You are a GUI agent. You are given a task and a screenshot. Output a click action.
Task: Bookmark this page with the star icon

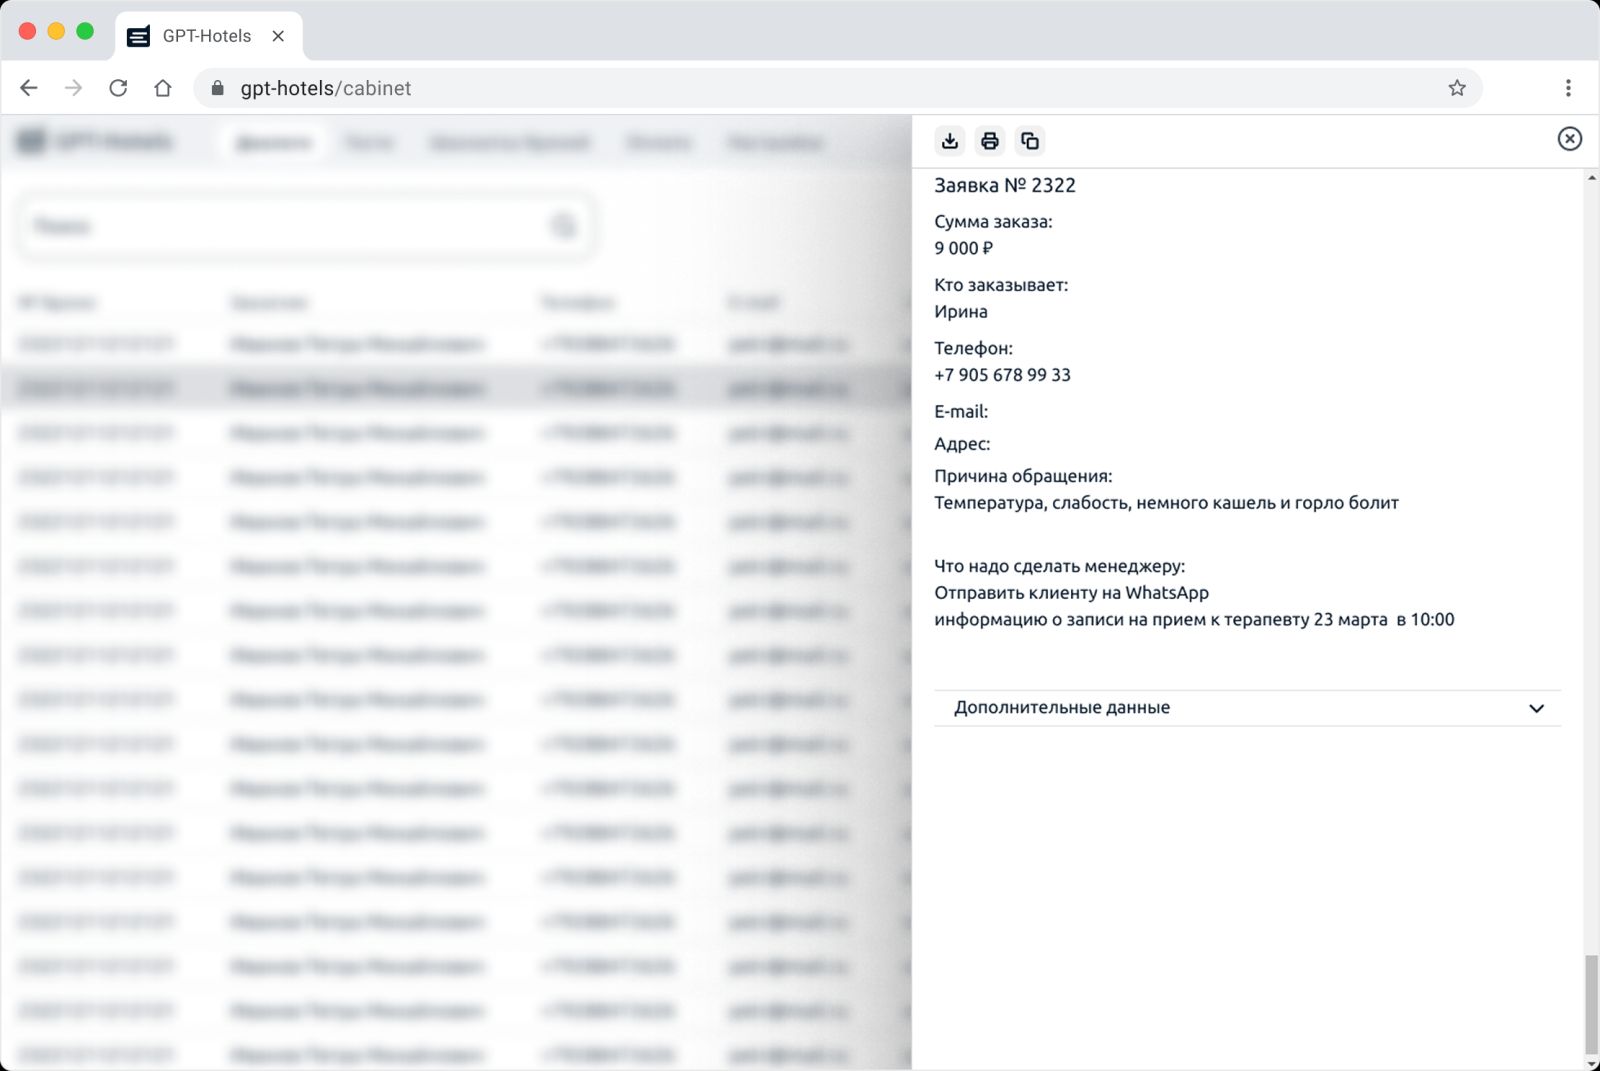[1456, 88]
